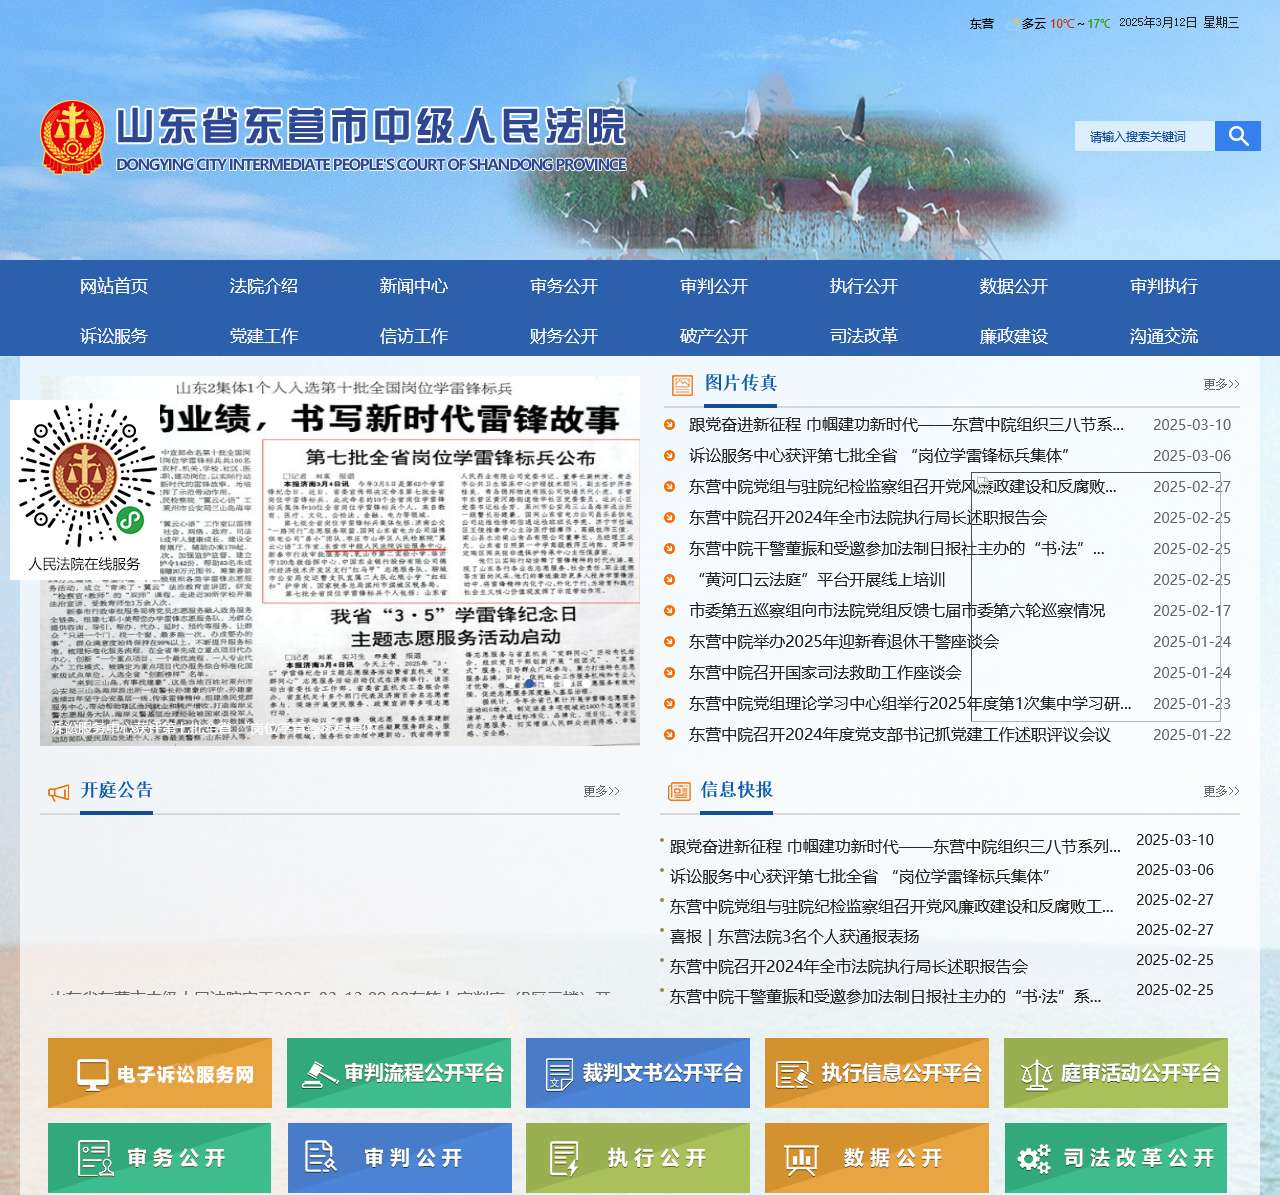Expand 更多 in 图片传真 section
1280x1195 pixels.
[x=1221, y=384]
